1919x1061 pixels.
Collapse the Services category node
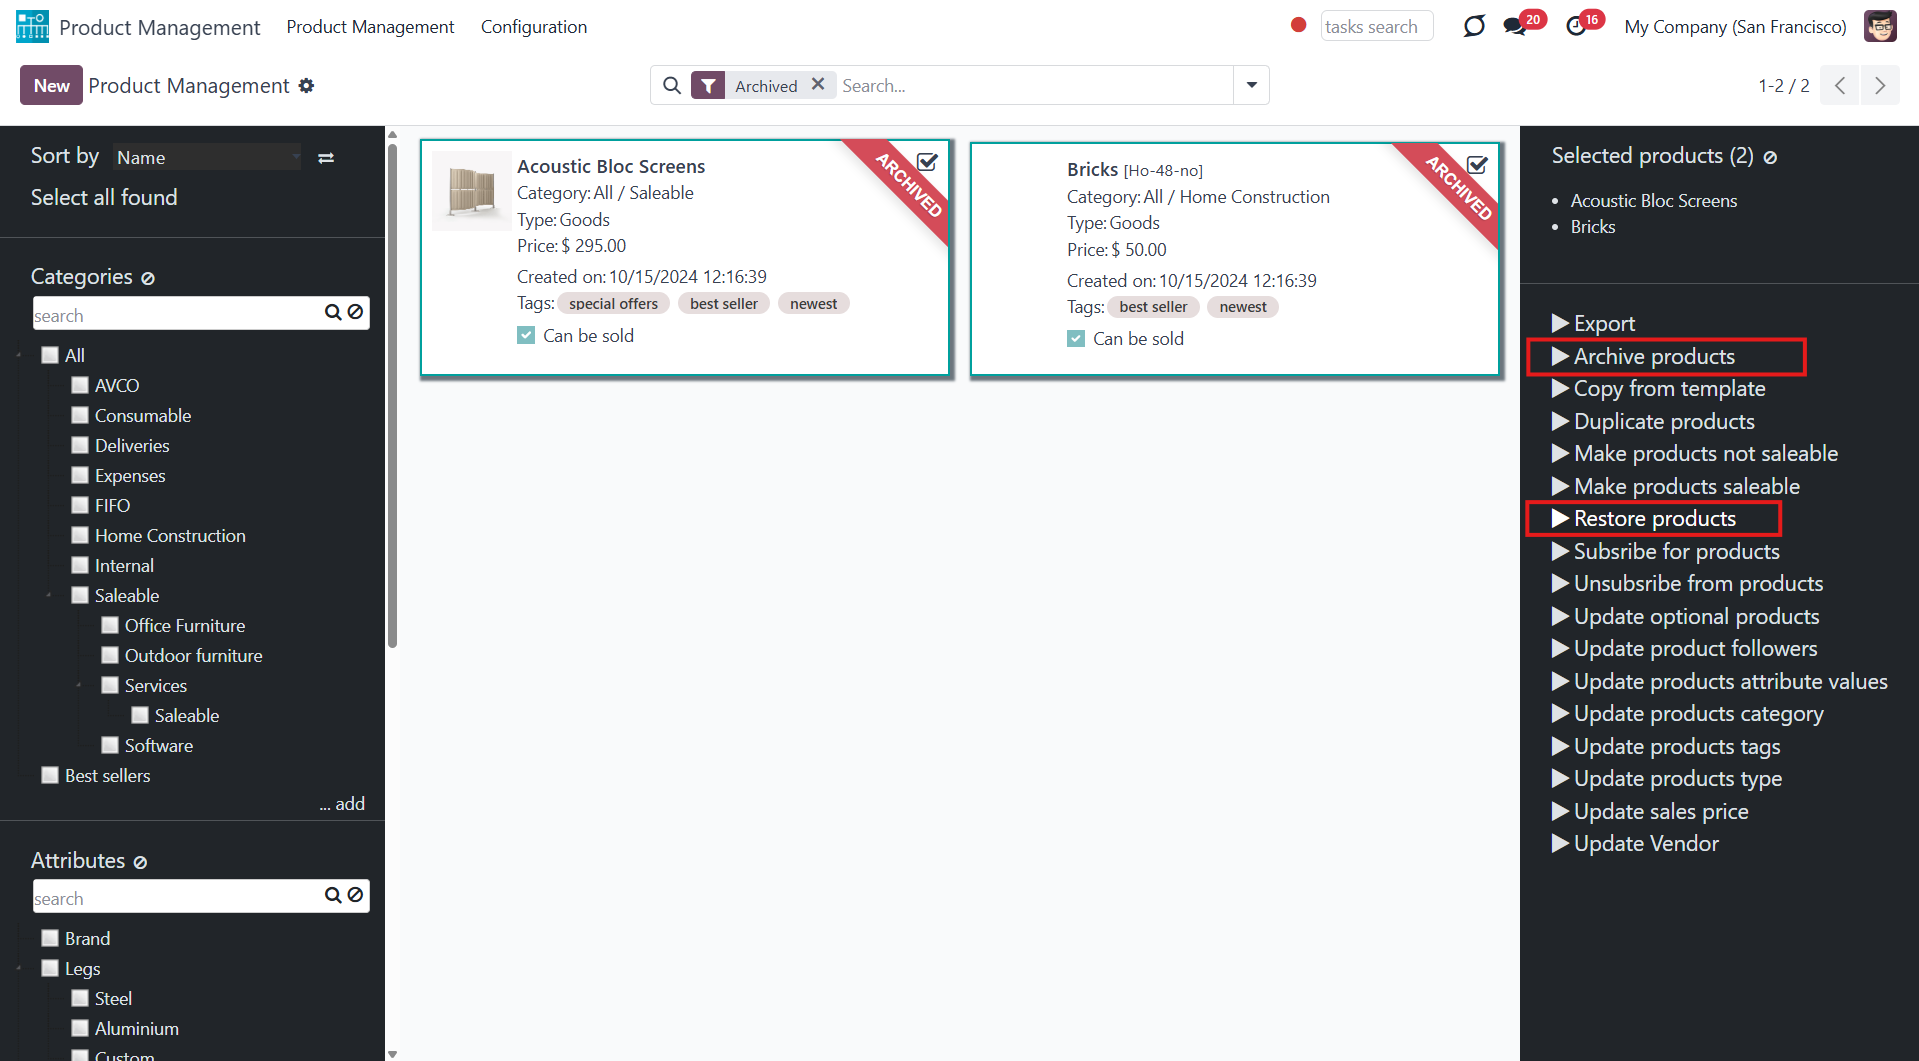click(x=79, y=685)
